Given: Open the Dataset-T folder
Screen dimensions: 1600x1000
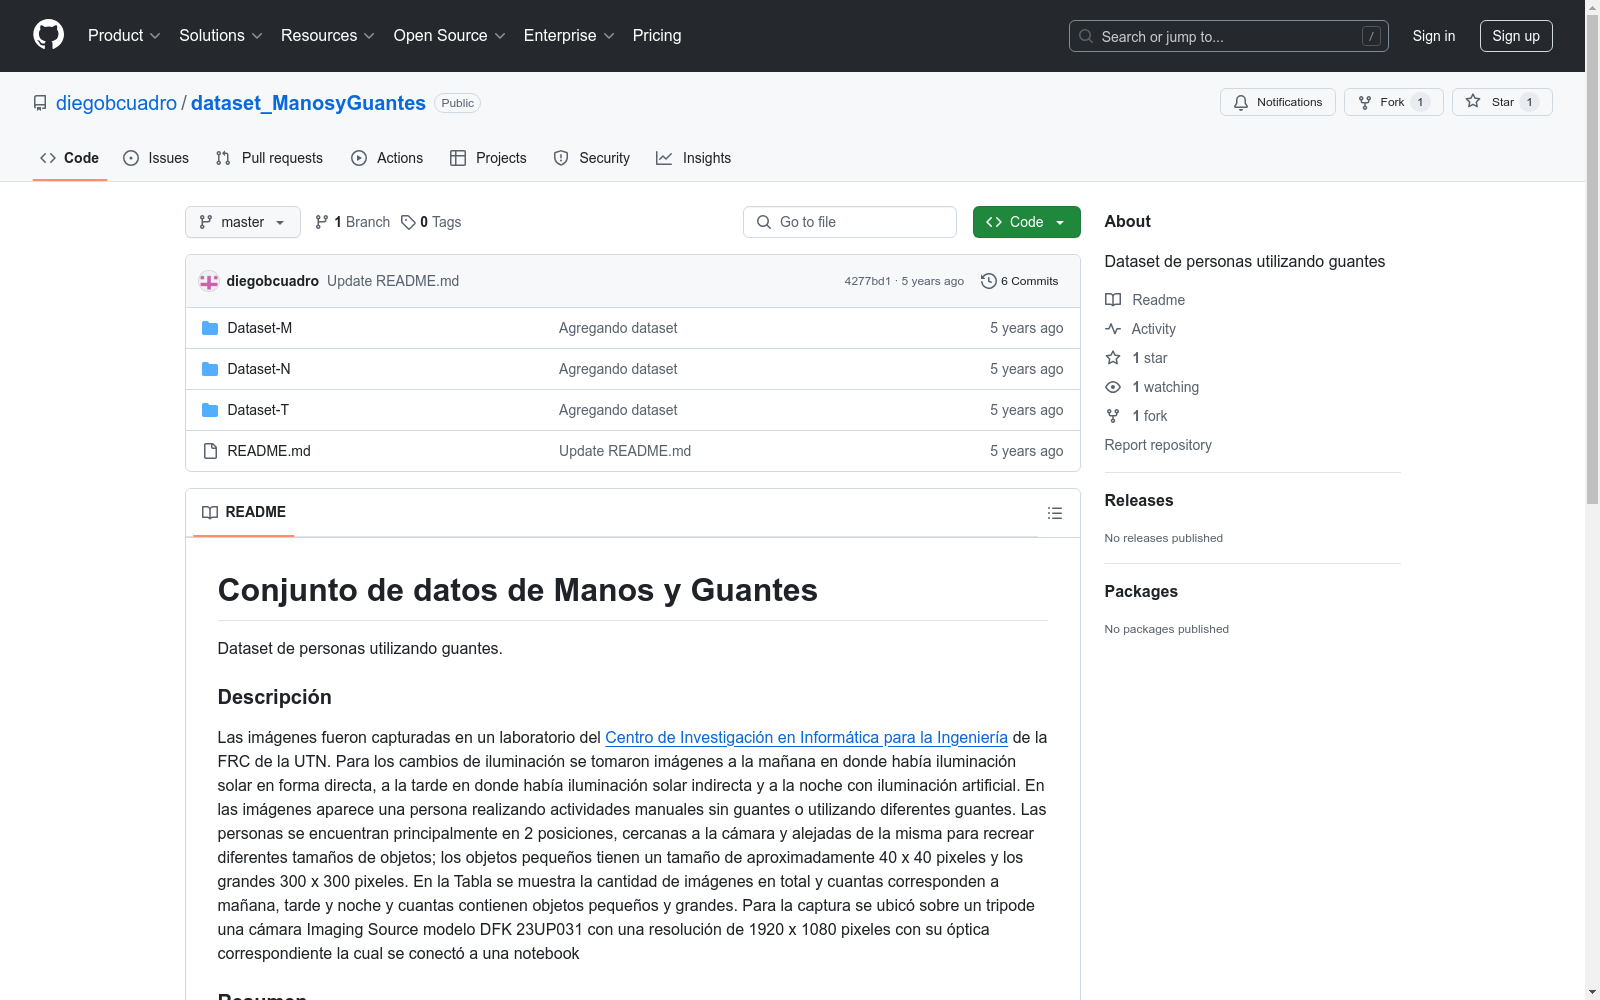Looking at the screenshot, I should (258, 410).
